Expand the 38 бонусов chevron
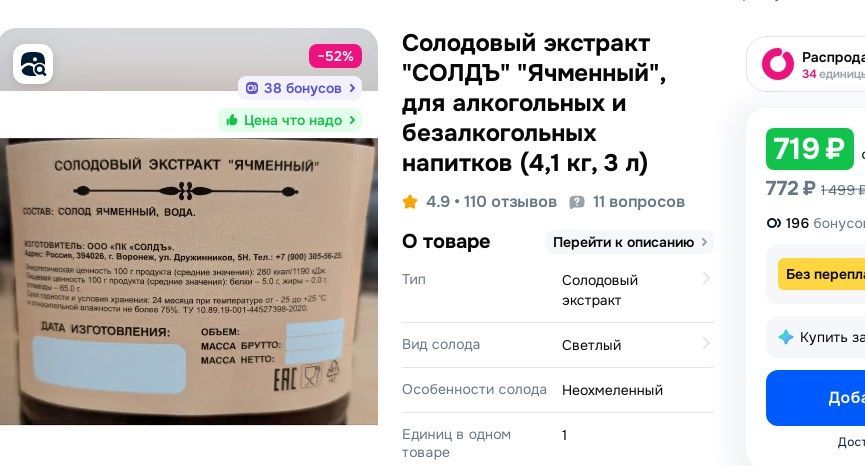The width and height of the screenshot is (865, 466). tap(353, 88)
